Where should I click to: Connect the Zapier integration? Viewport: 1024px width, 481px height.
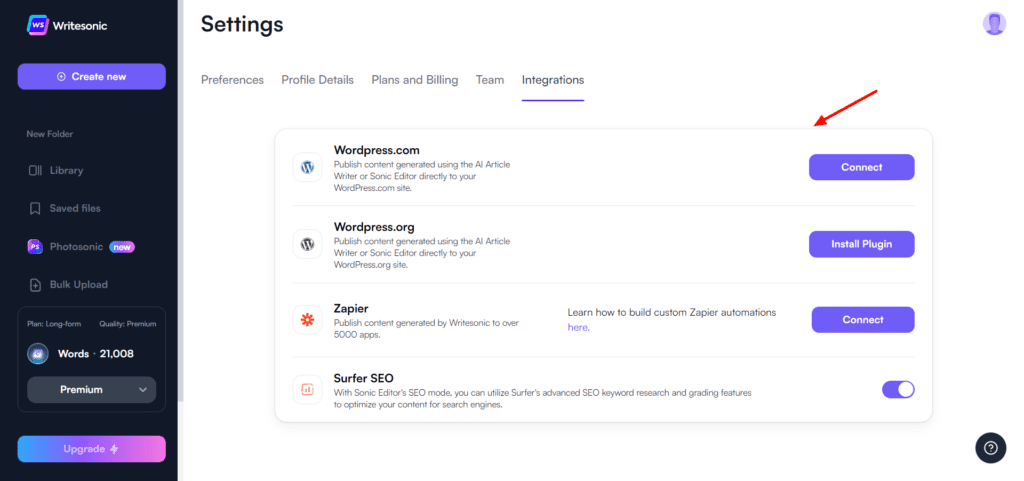pyautogui.click(x=862, y=320)
